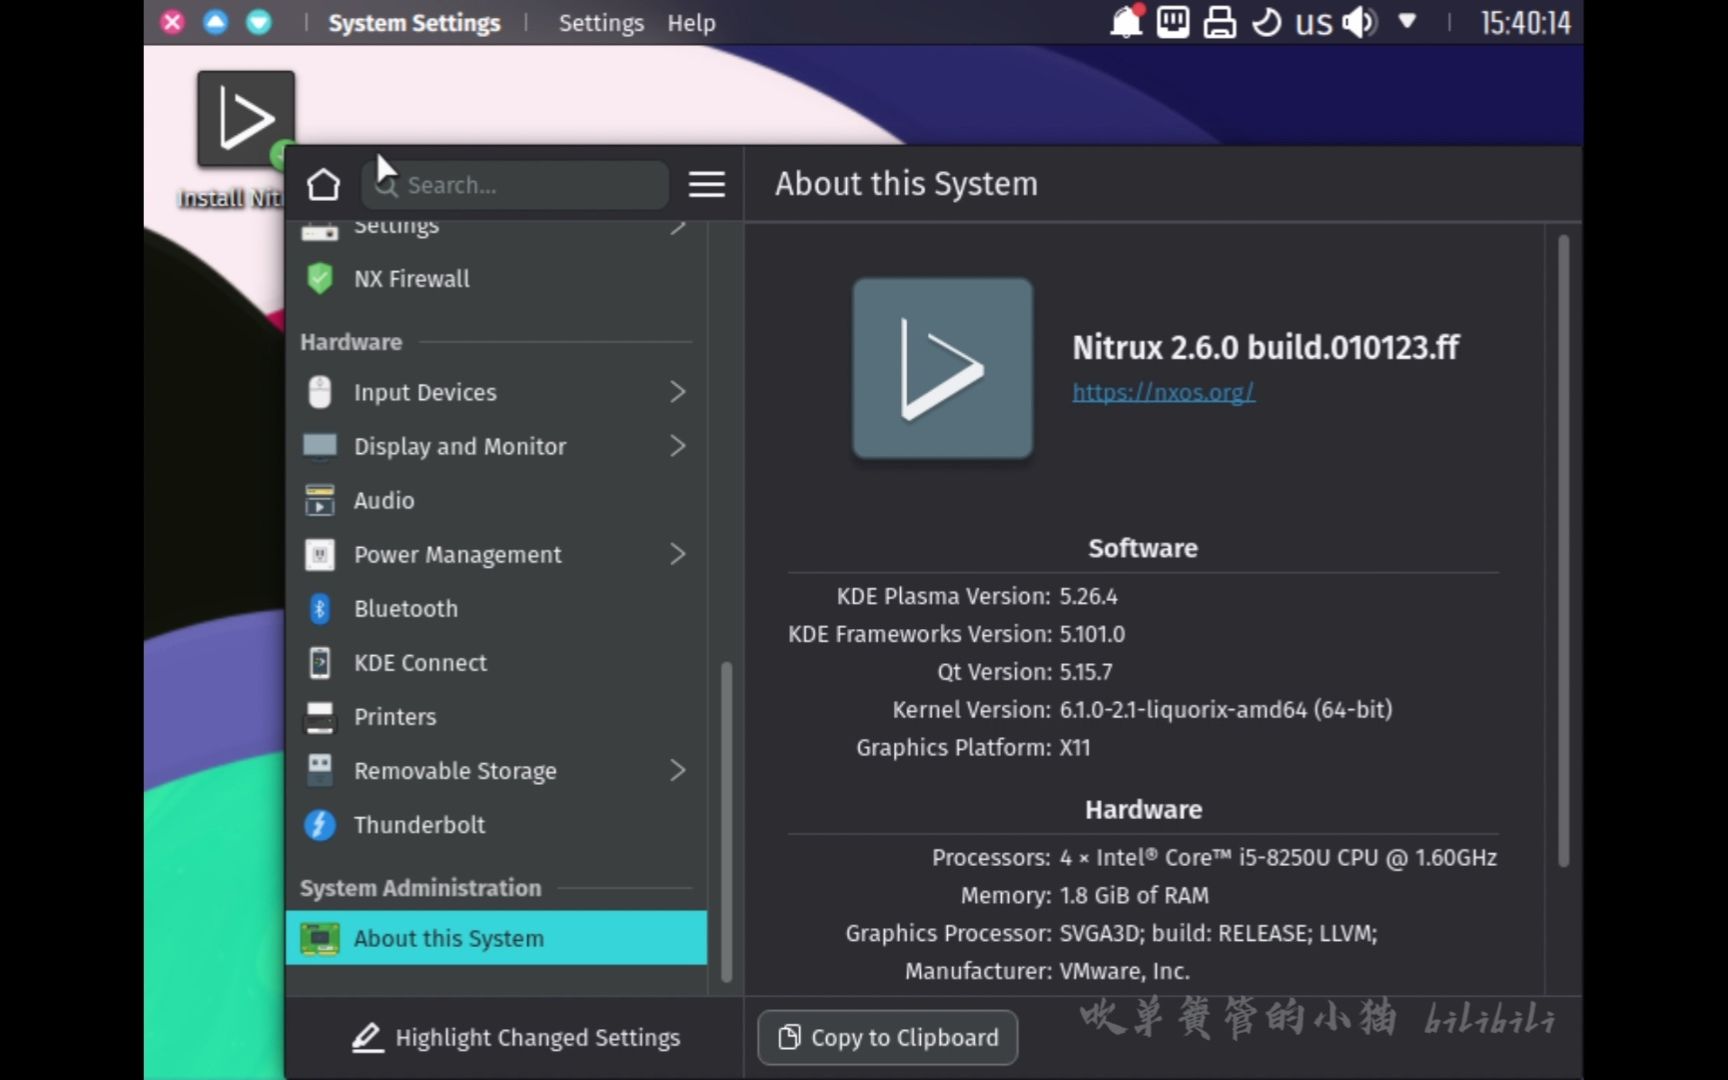Click the night color moon icon

1266,22
